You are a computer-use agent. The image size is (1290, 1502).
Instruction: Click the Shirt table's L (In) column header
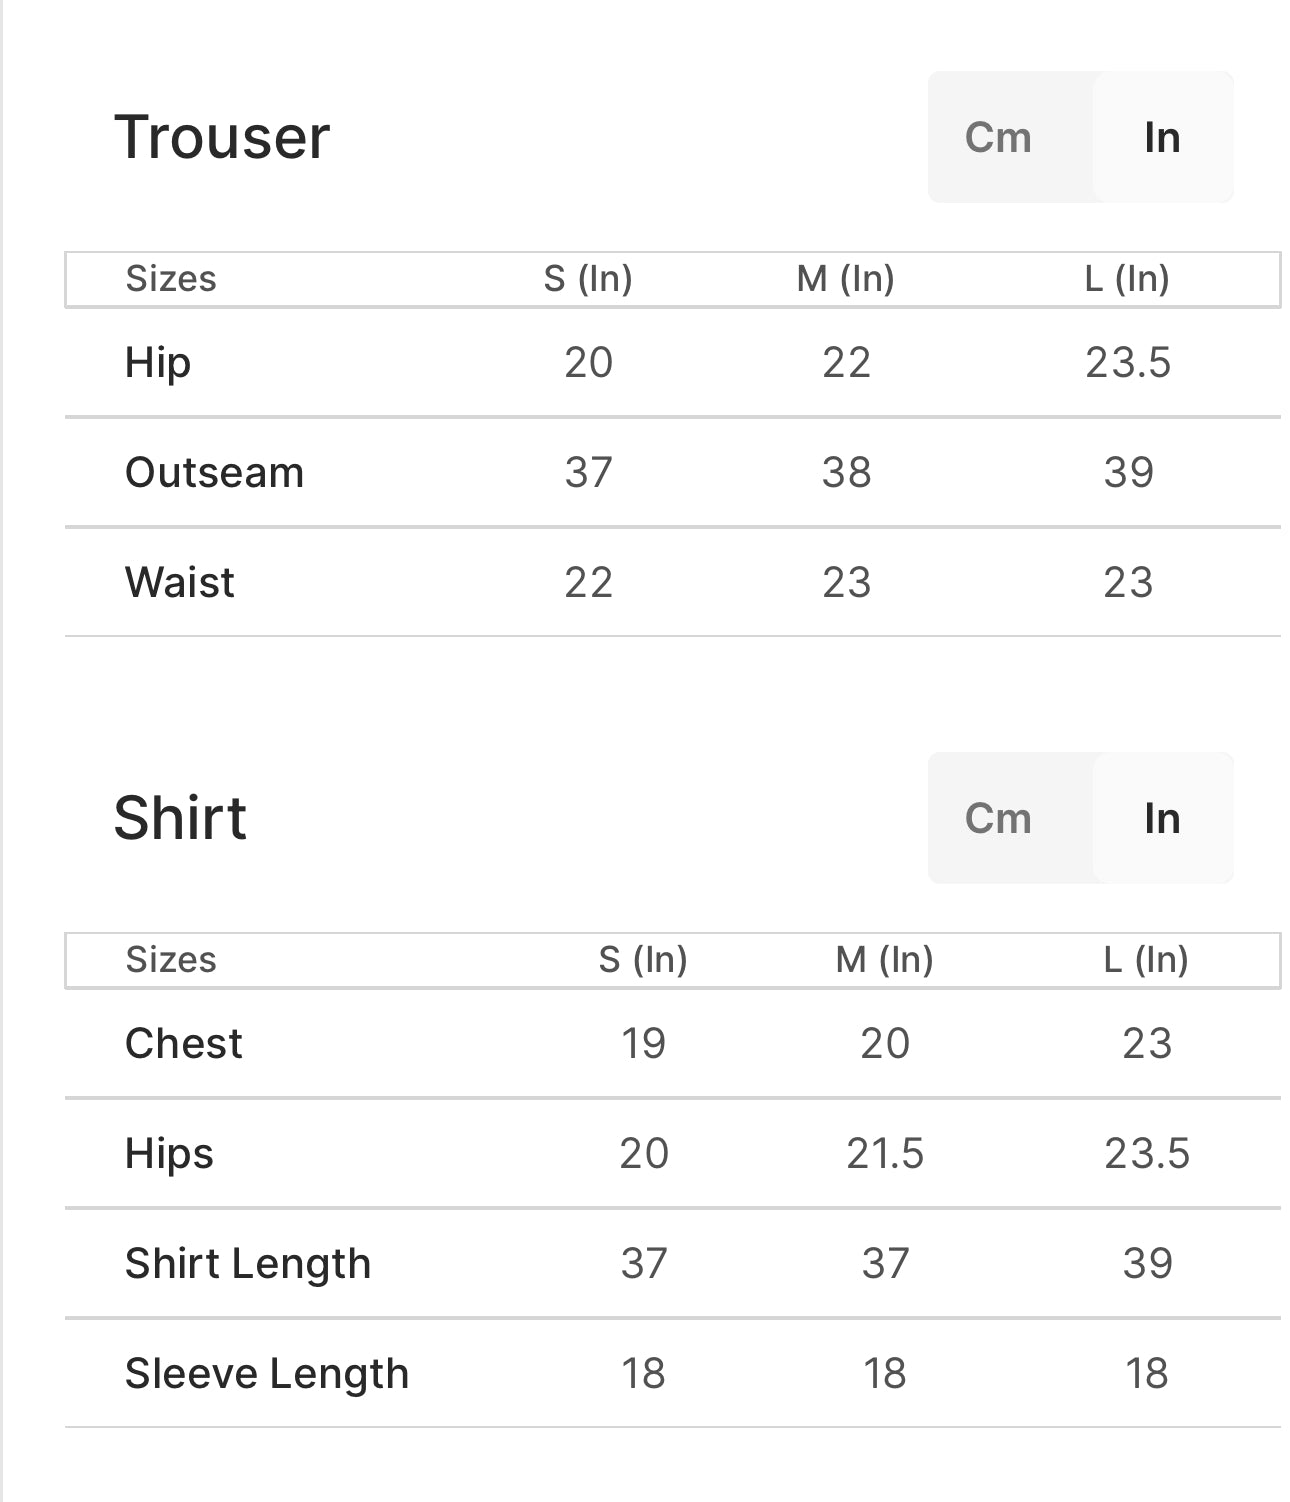click(1146, 959)
